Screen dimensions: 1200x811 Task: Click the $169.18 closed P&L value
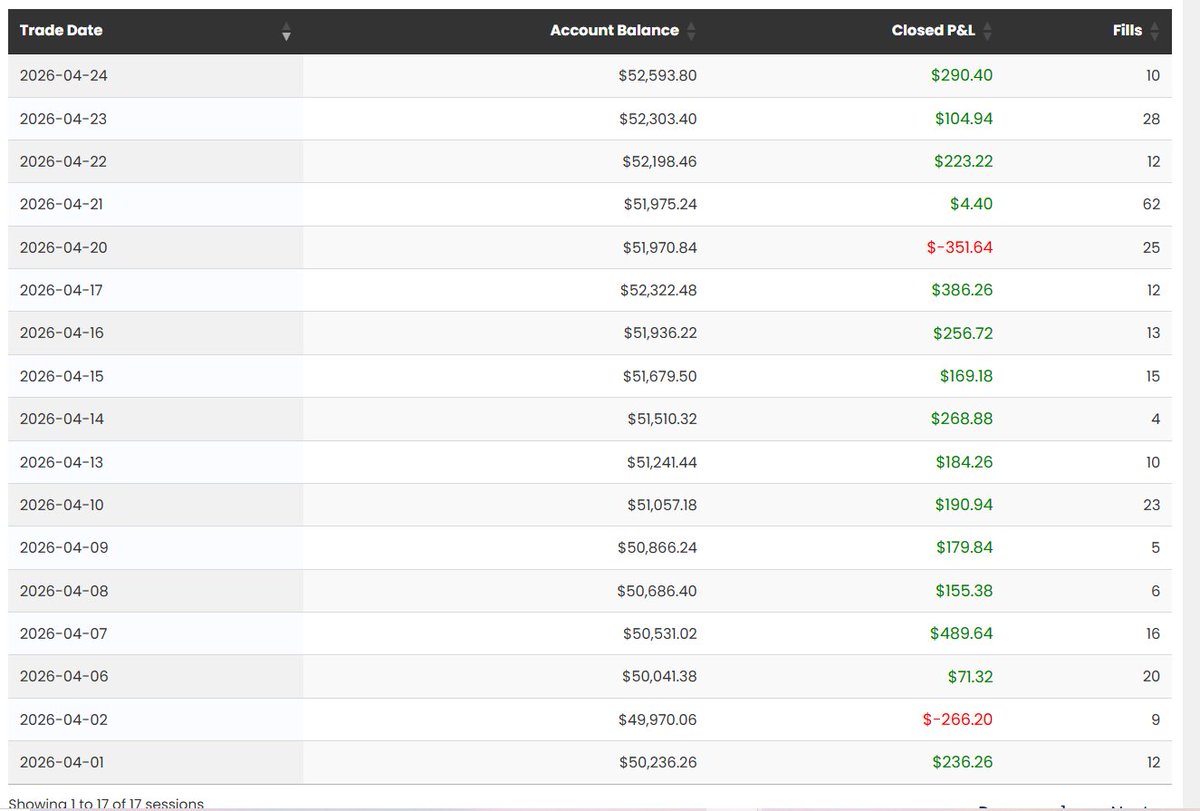pos(966,377)
